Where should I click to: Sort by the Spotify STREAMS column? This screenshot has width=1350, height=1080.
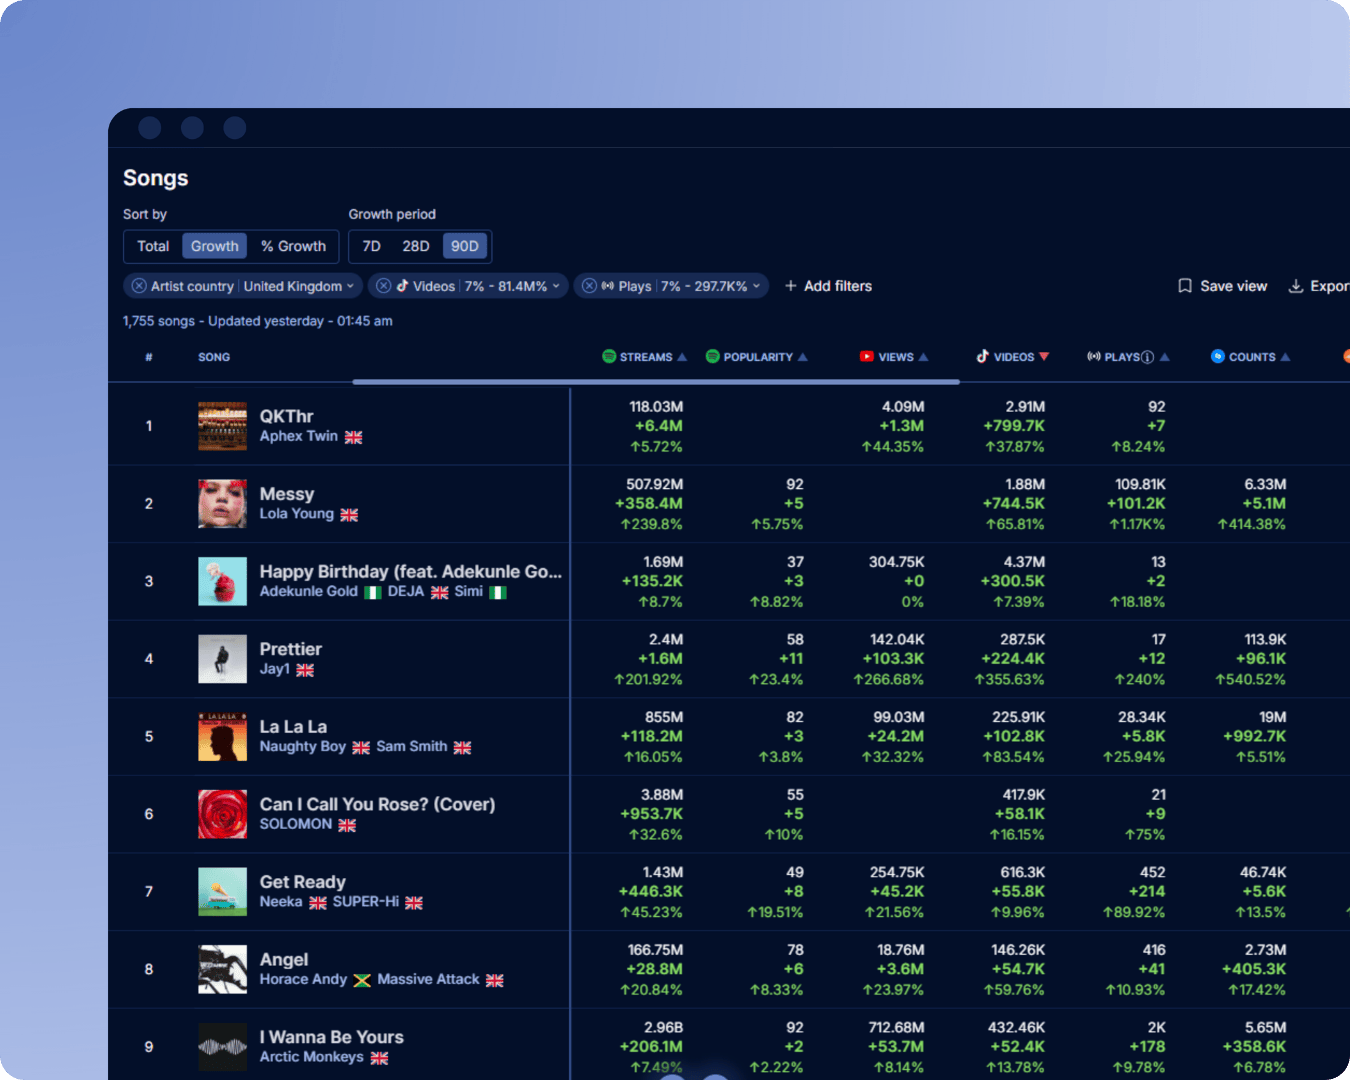click(x=645, y=357)
